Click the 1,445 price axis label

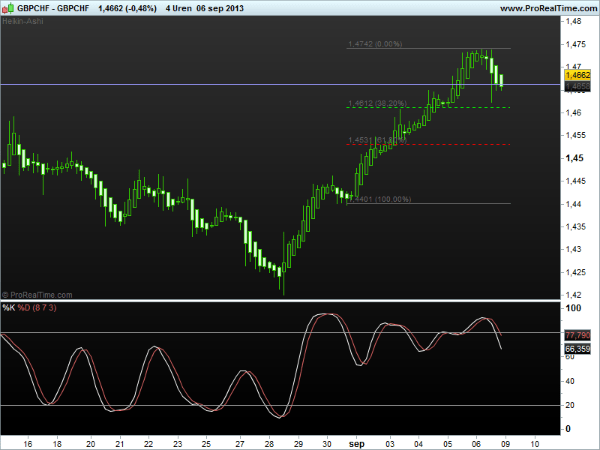click(576, 181)
